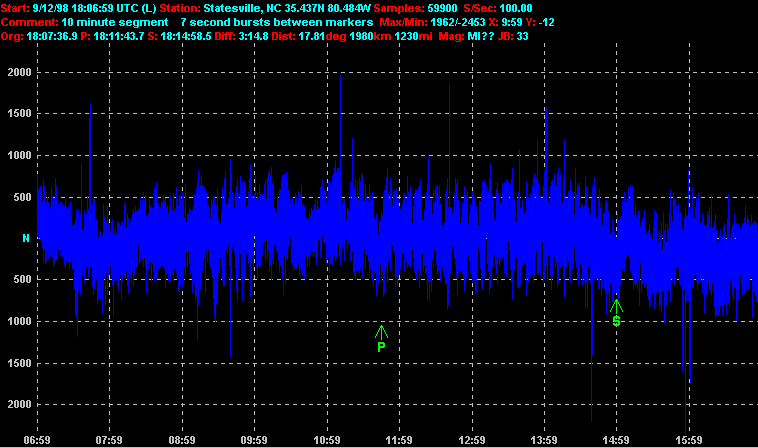Click the Diff value 3:14.8
Screen dimensions: 758x448
[x=253, y=36]
